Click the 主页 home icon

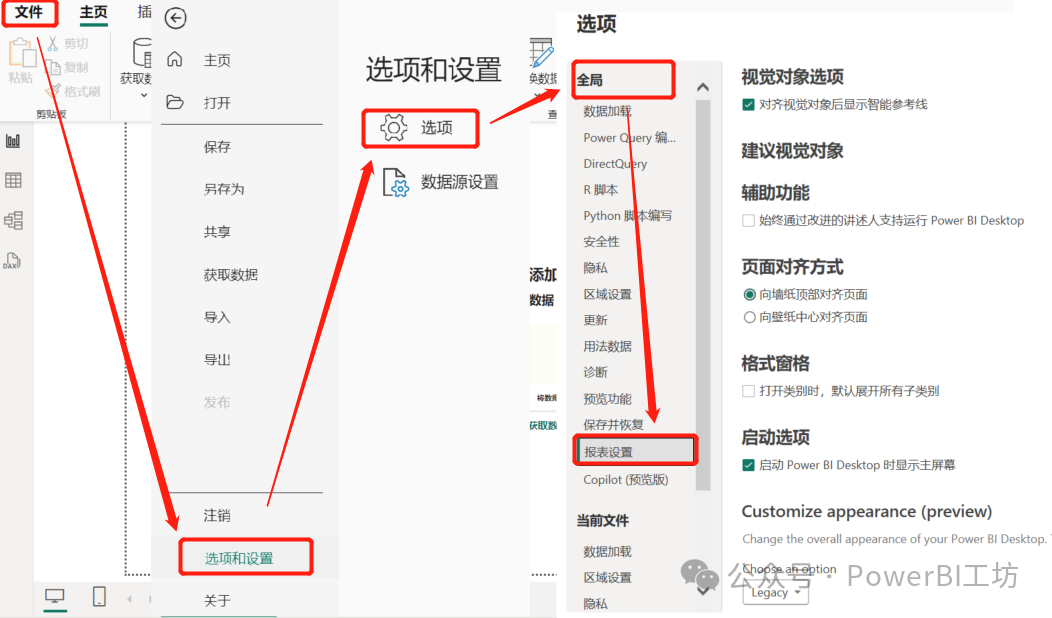click(x=174, y=59)
